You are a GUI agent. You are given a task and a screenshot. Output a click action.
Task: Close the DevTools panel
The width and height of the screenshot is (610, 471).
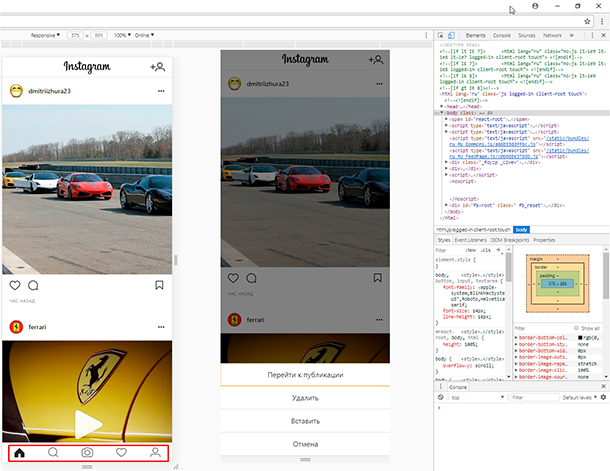(603, 35)
